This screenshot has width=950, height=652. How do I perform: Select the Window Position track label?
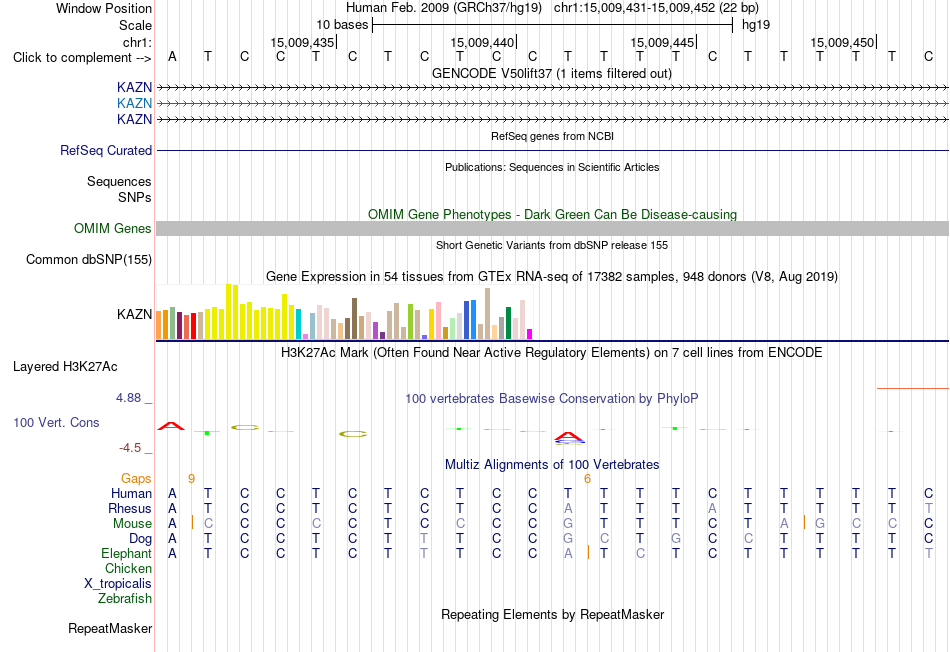pyautogui.click(x=104, y=8)
